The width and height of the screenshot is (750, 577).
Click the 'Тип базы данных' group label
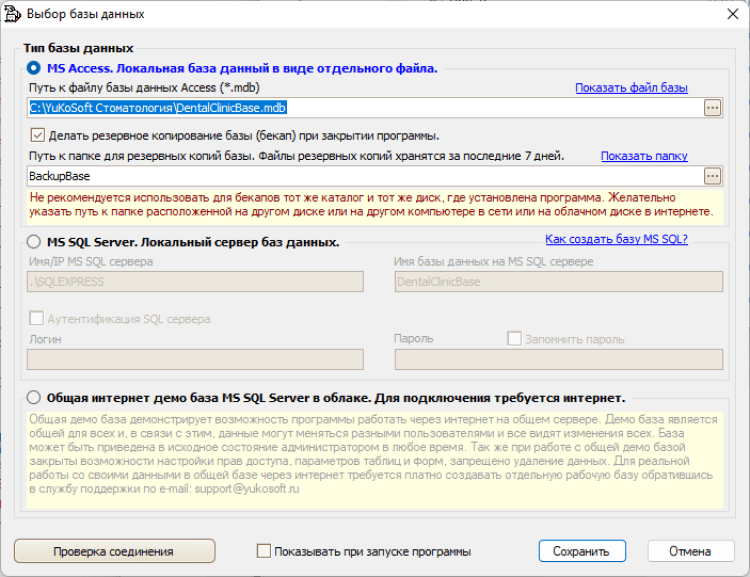tap(78, 48)
